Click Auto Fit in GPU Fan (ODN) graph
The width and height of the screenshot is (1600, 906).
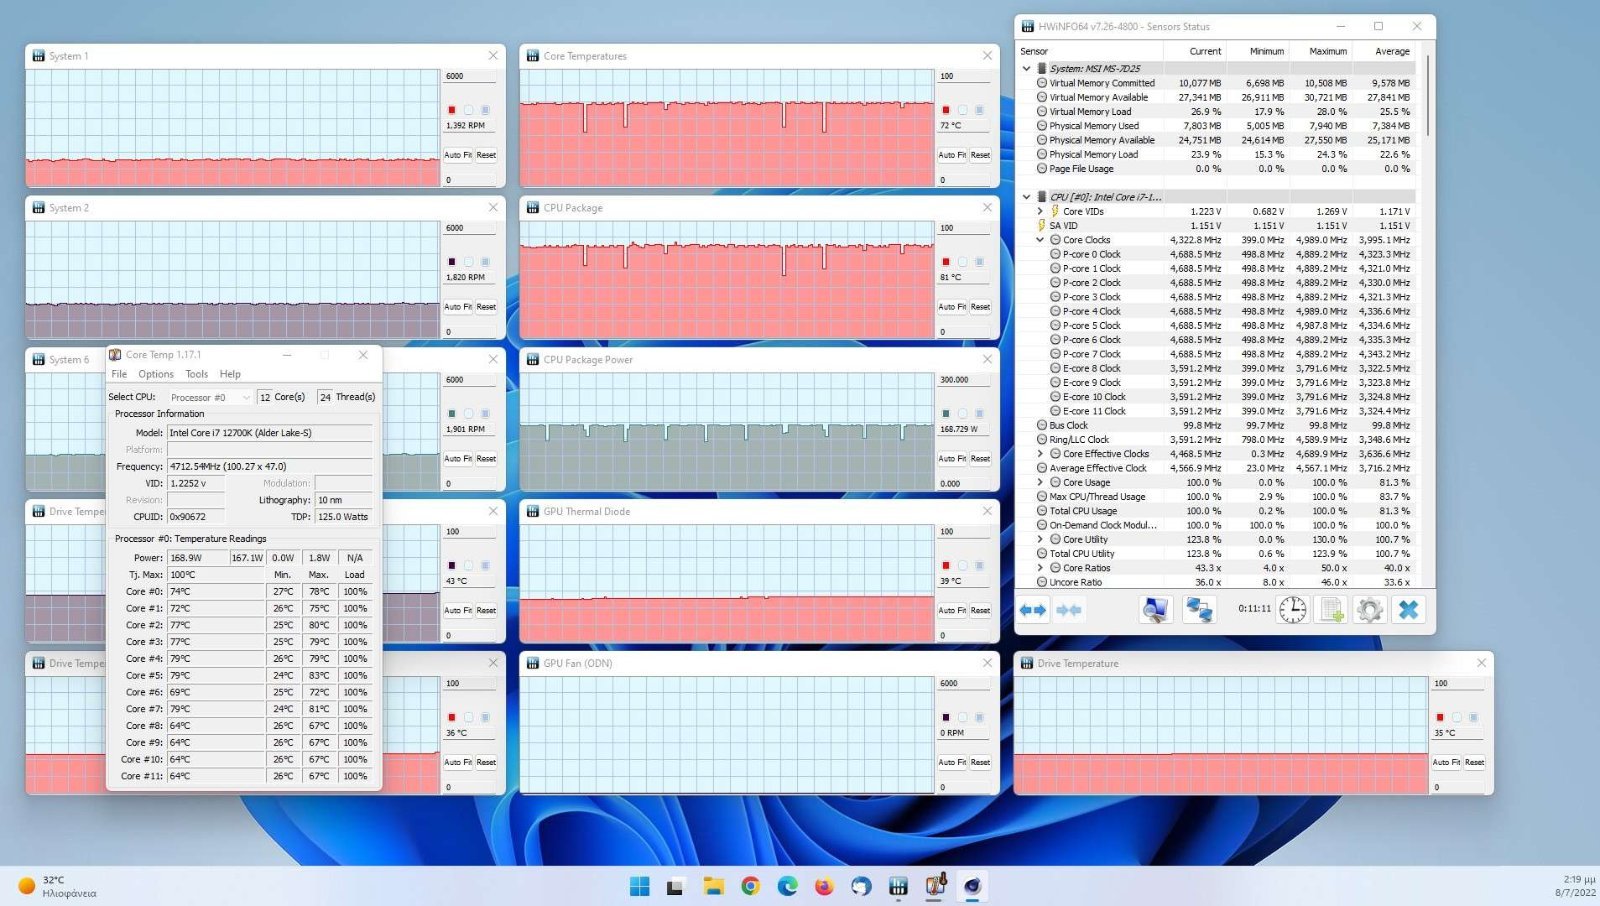pyautogui.click(x=952, y=762)
